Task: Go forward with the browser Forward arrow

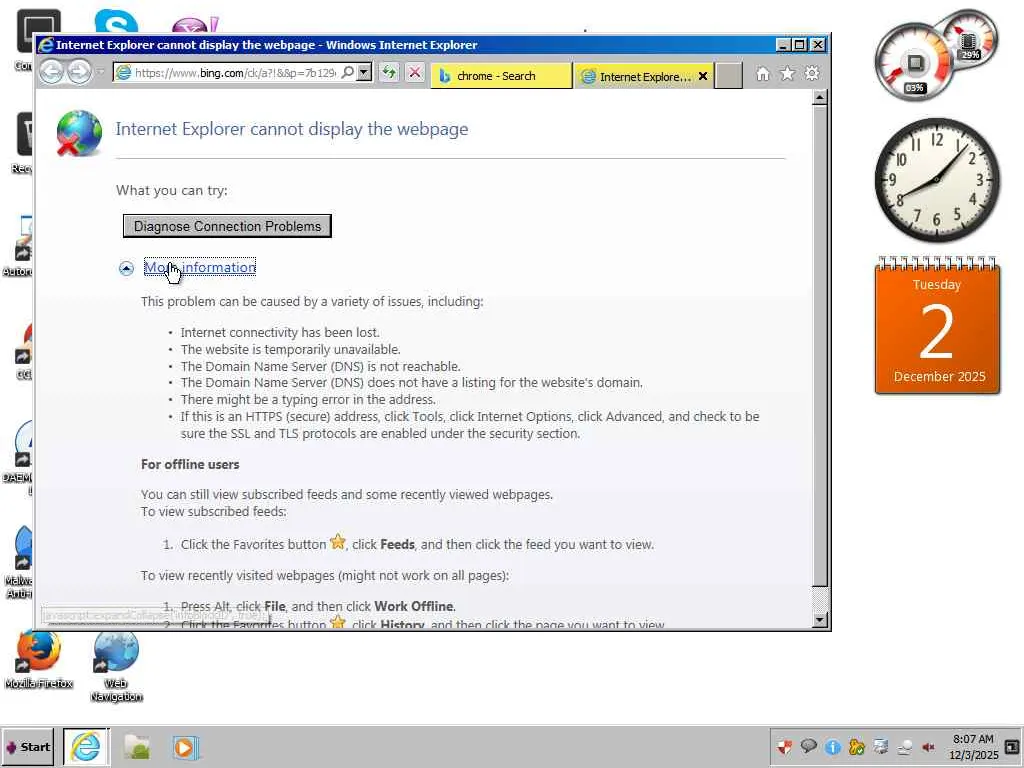Action: coord(79,72)
